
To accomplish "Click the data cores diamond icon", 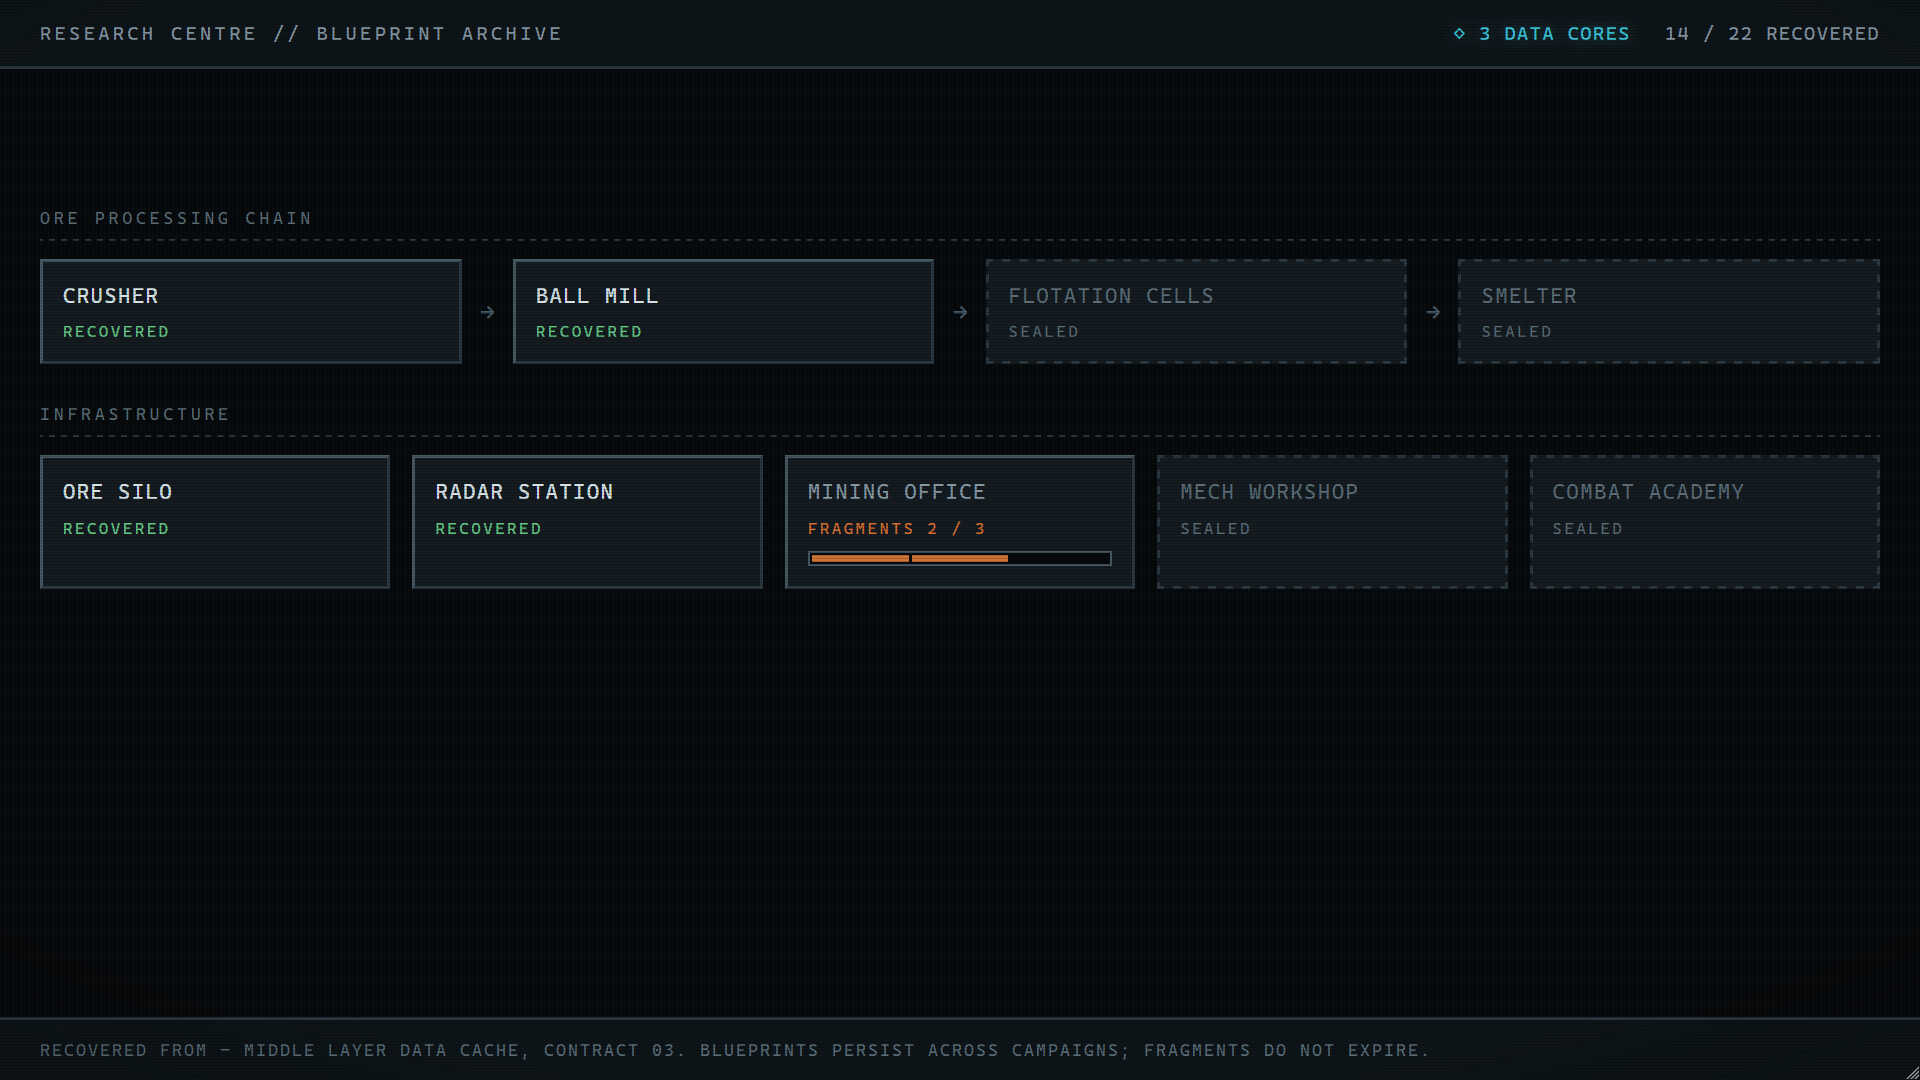I will click(1459, 34).
